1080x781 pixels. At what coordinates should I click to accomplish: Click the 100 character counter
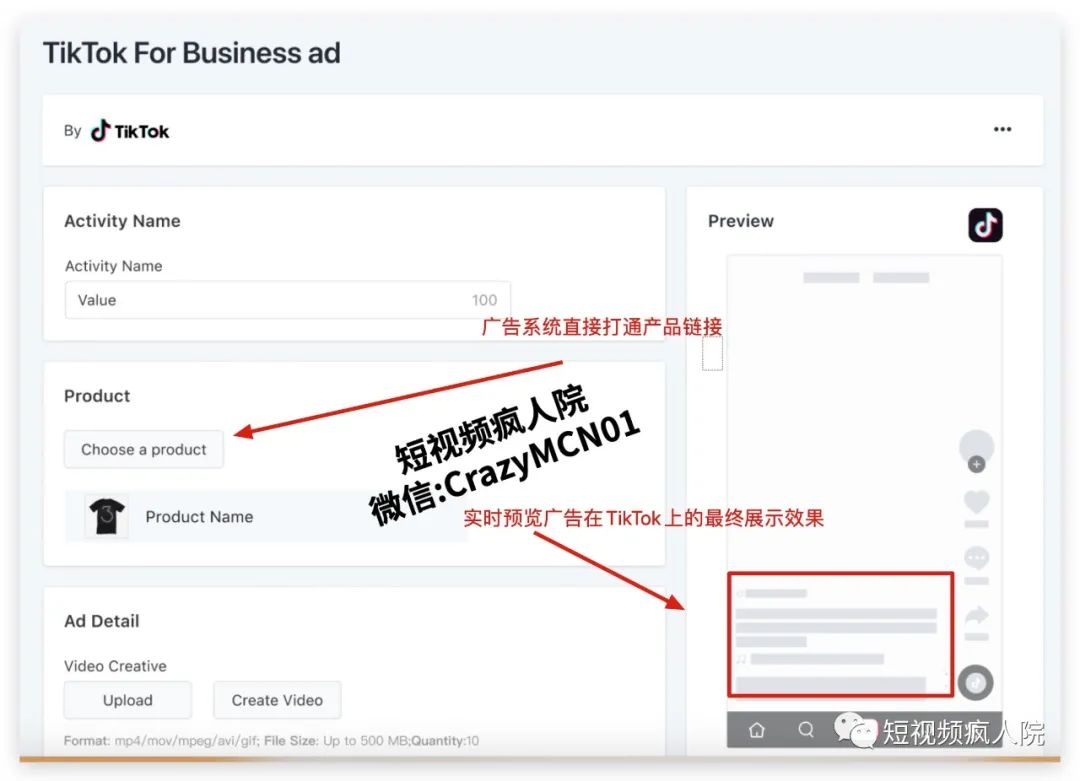(x=484, y=300)
